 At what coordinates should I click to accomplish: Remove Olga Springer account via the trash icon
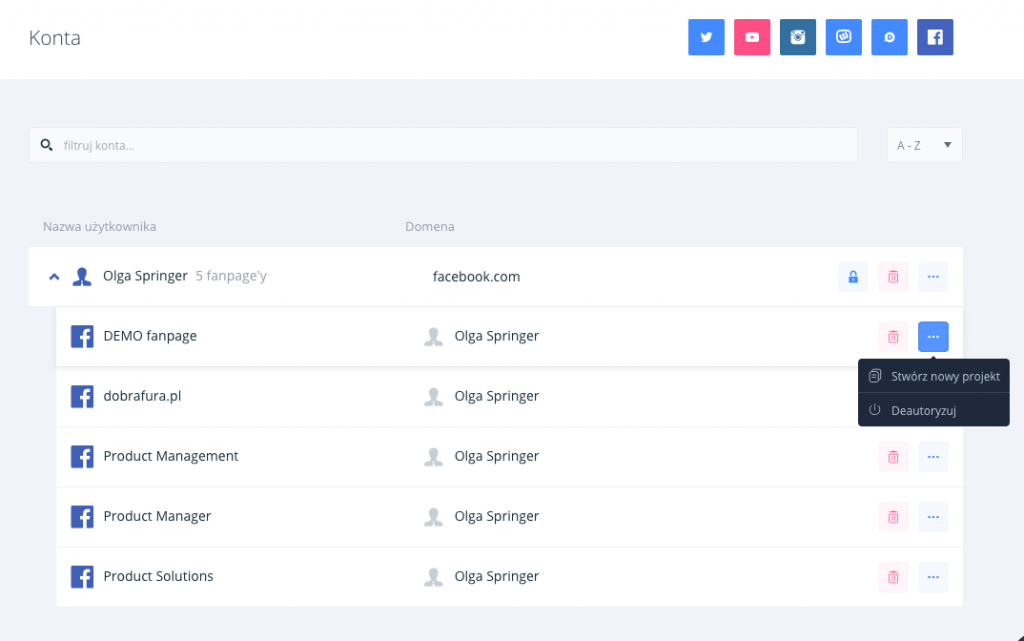tap(893, 277)
